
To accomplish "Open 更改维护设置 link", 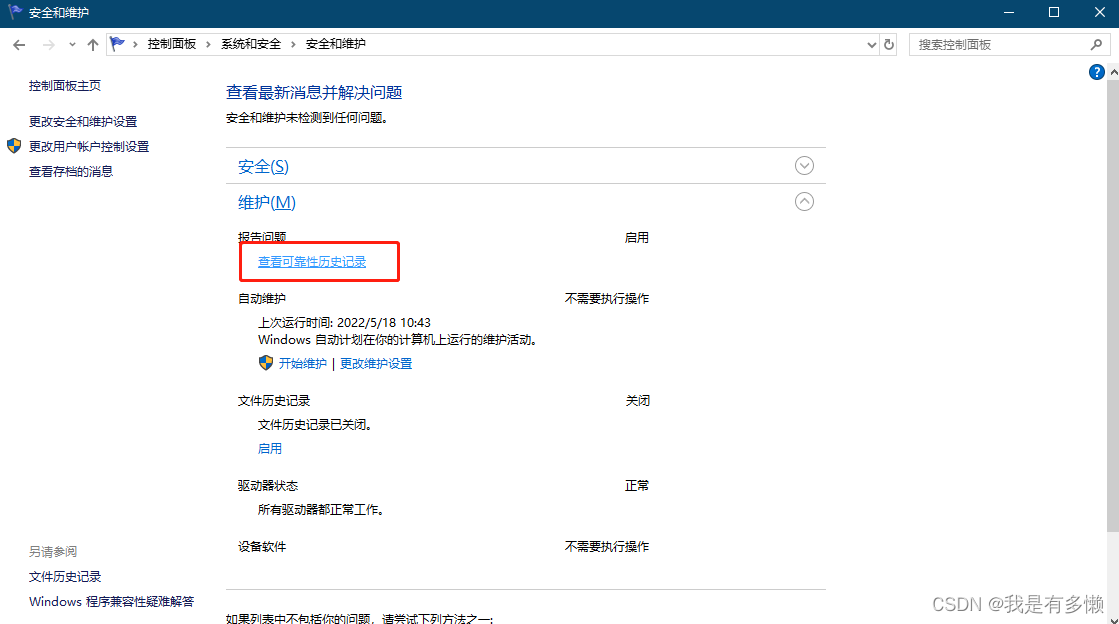I will [x=376, y=363].
